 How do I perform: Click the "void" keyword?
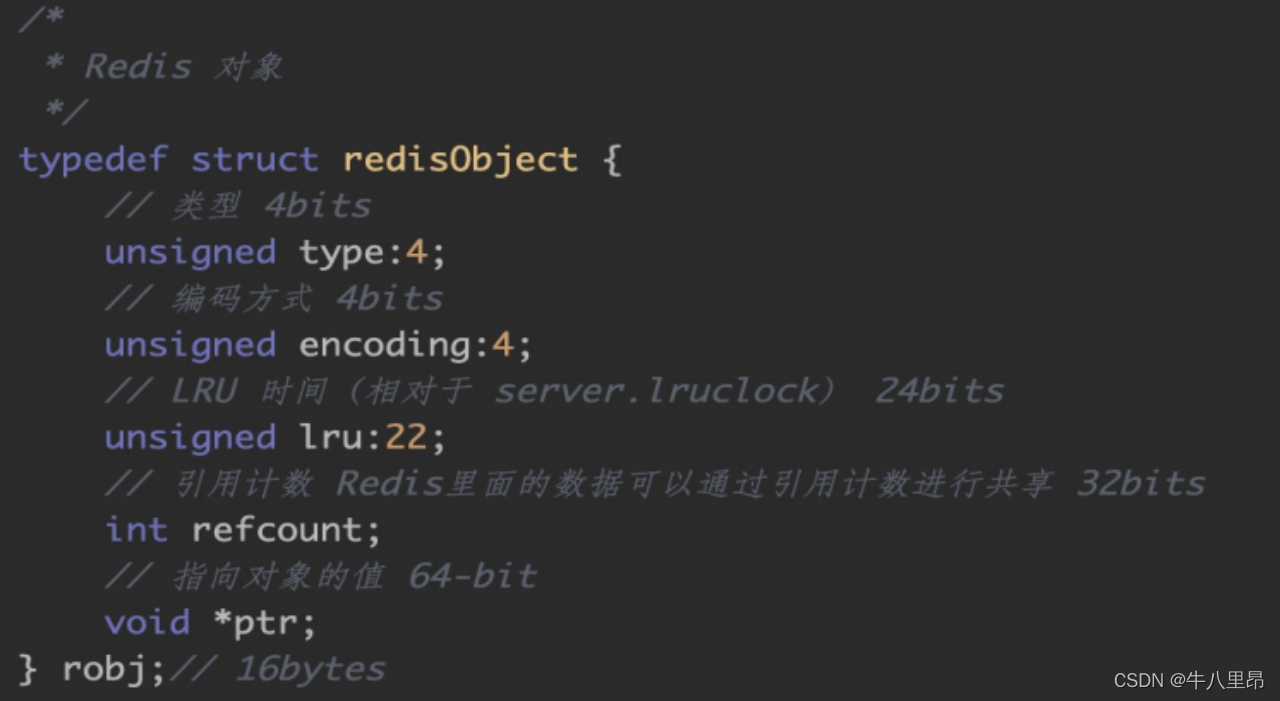147,622
